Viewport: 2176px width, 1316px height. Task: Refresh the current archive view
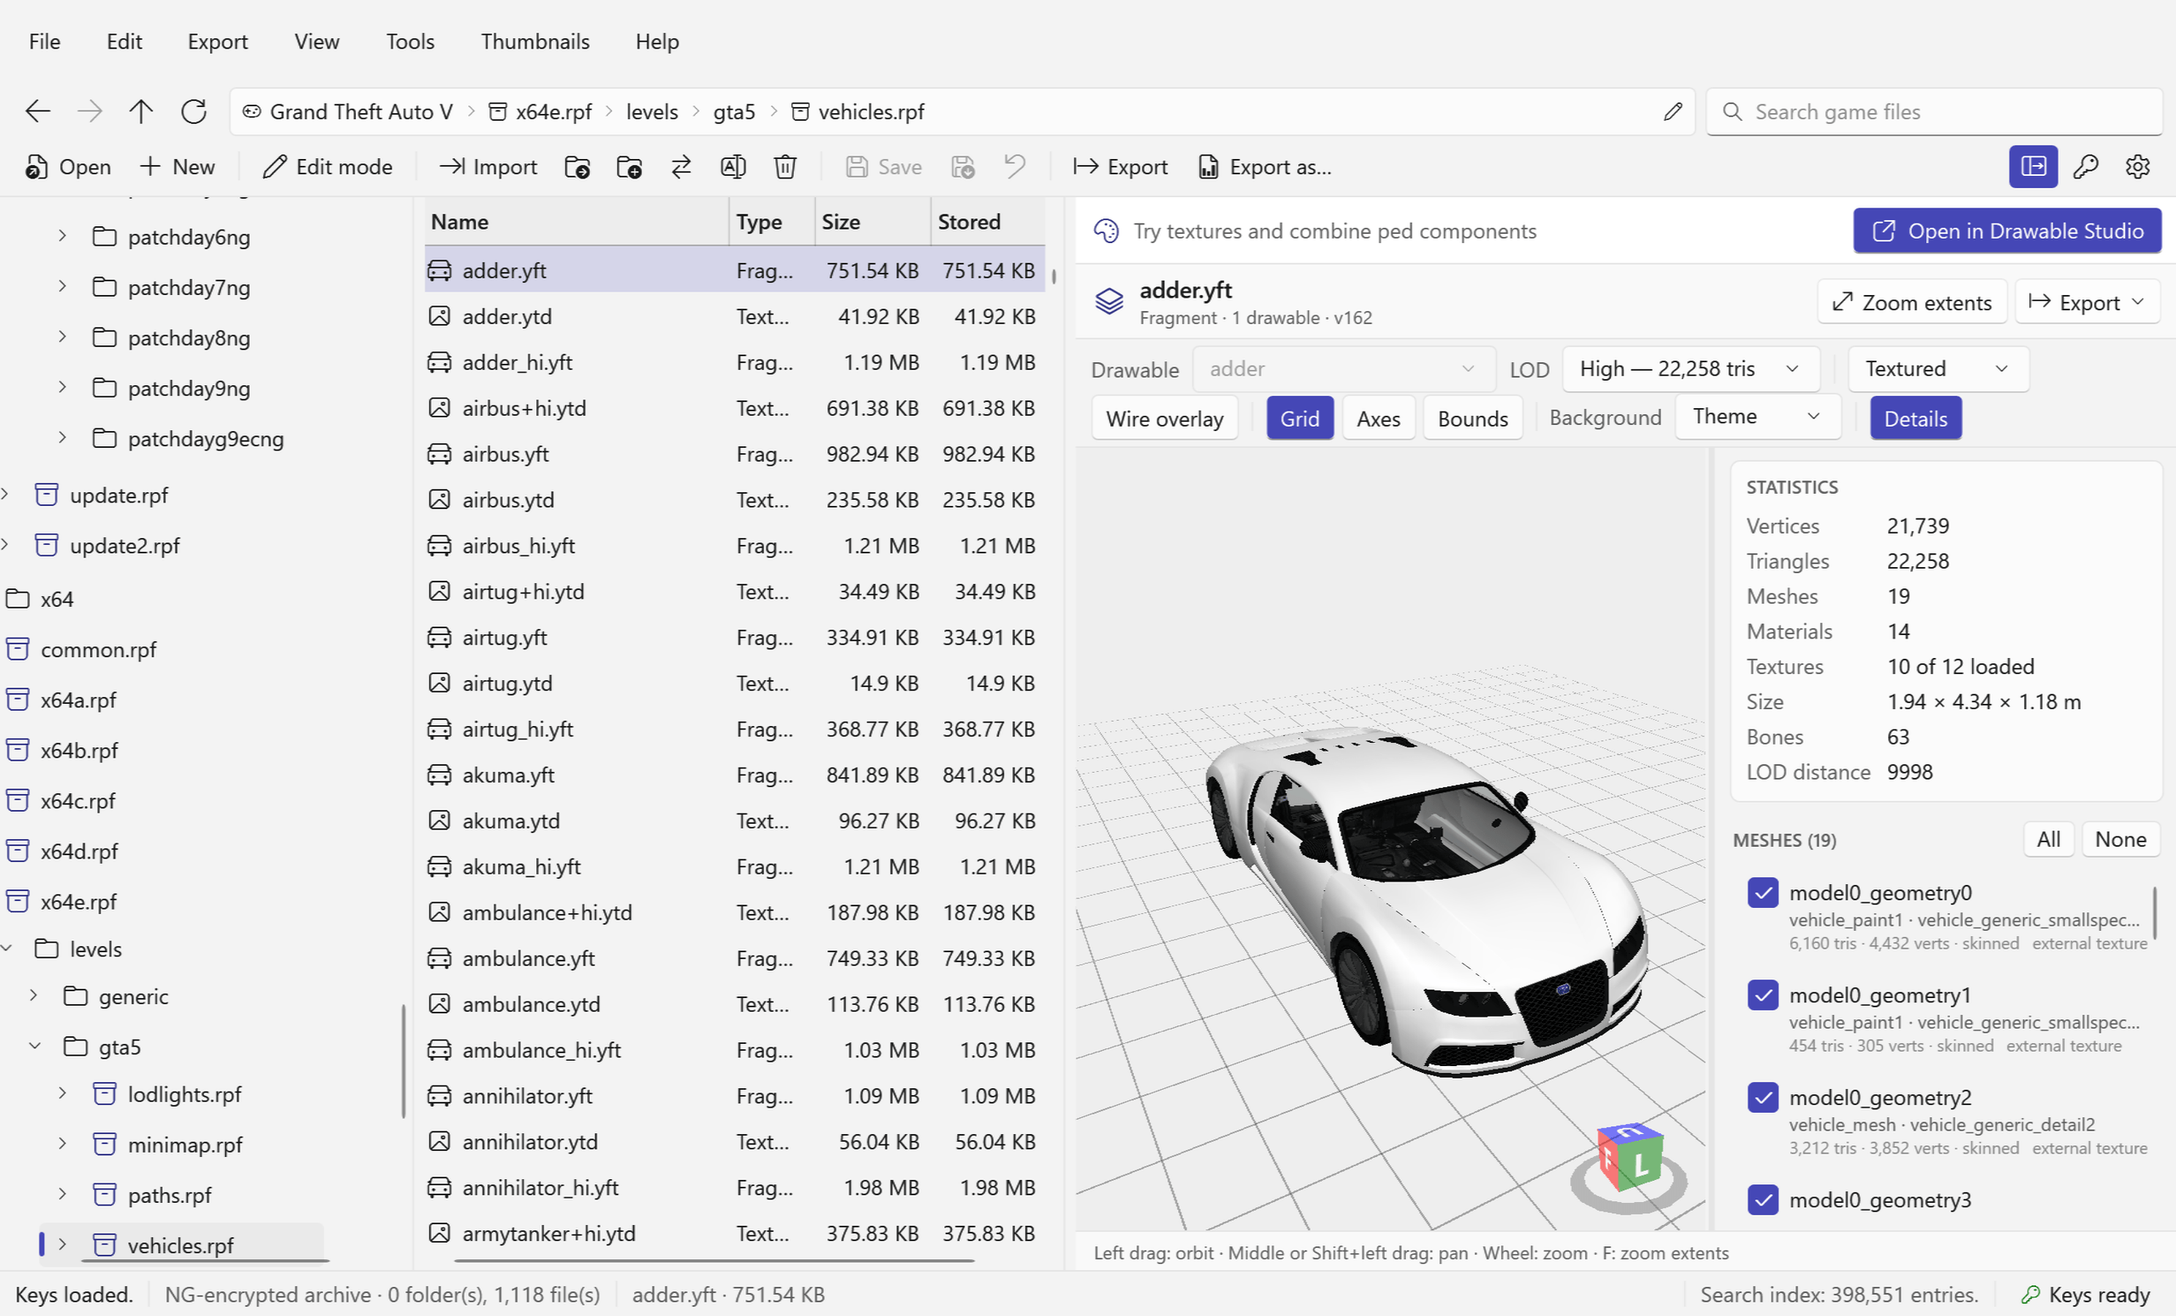pos(194,111)
